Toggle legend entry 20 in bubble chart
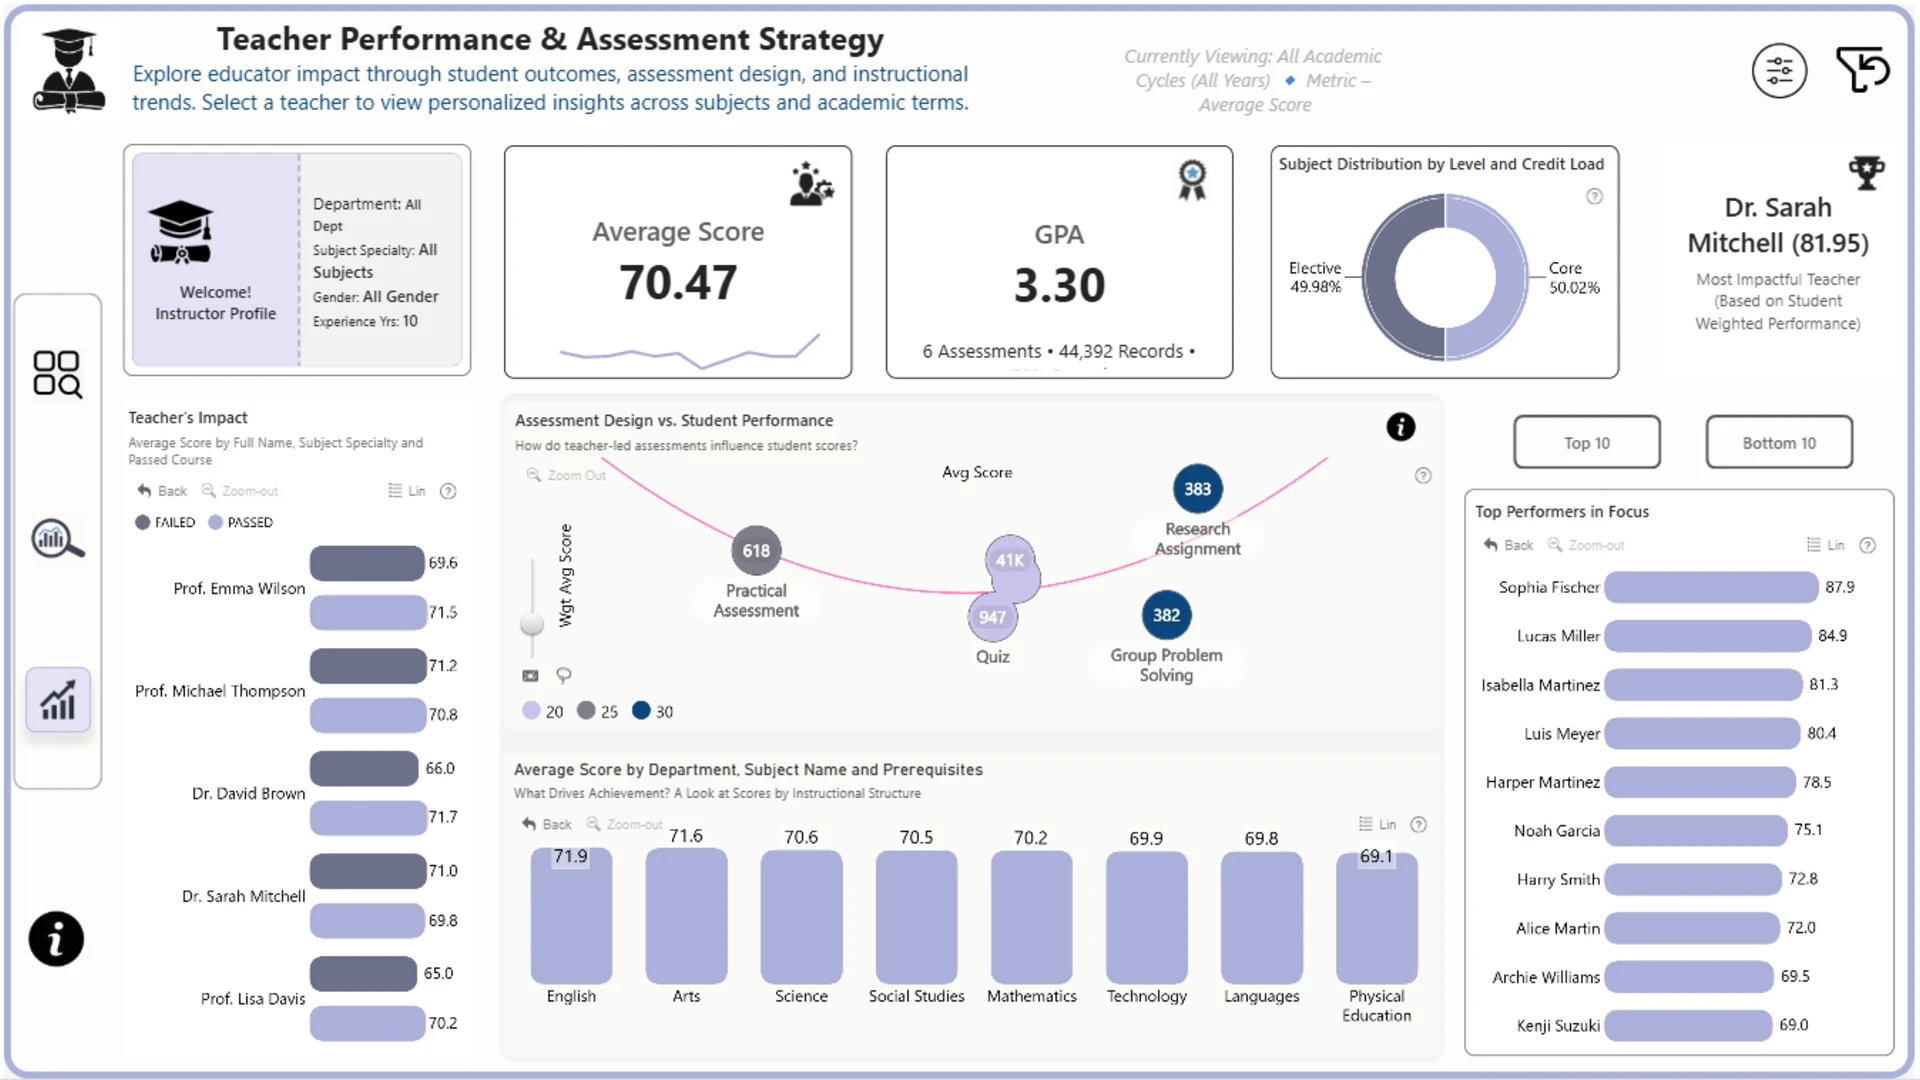 point(543,711)
